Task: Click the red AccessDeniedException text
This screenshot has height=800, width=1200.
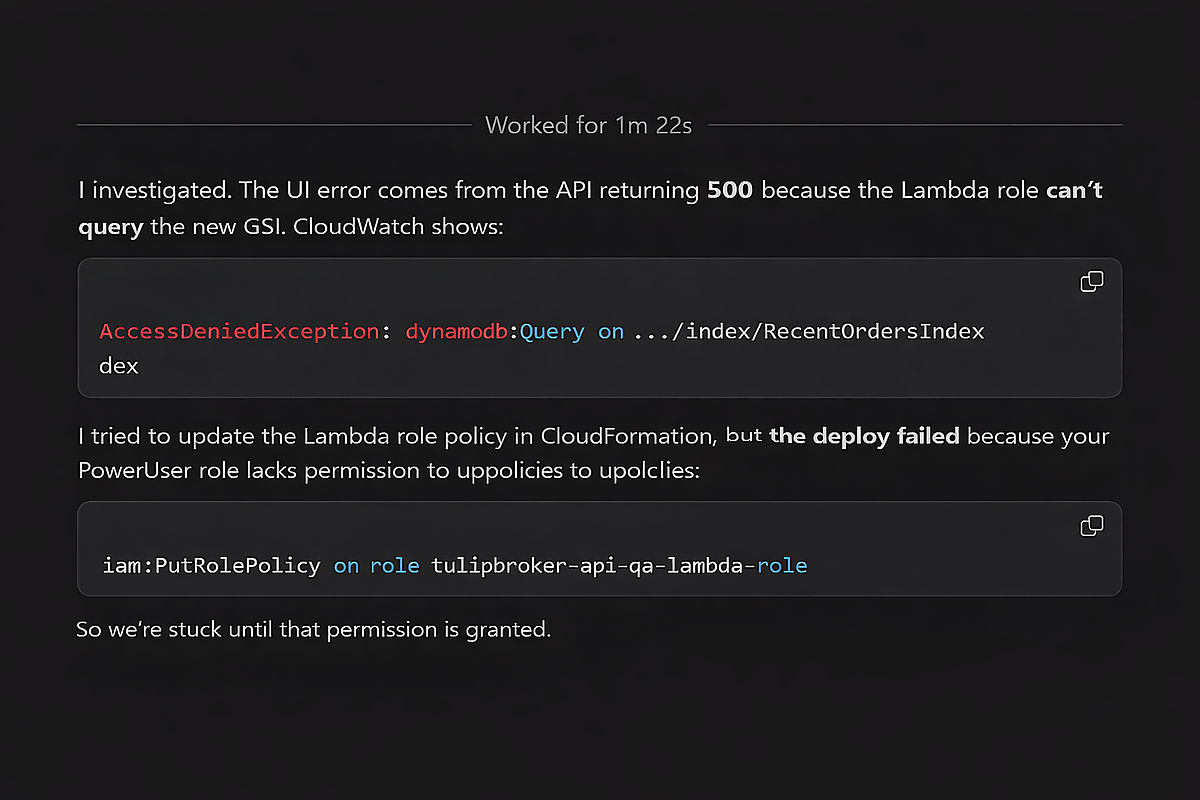Action: tap(239, 332)
